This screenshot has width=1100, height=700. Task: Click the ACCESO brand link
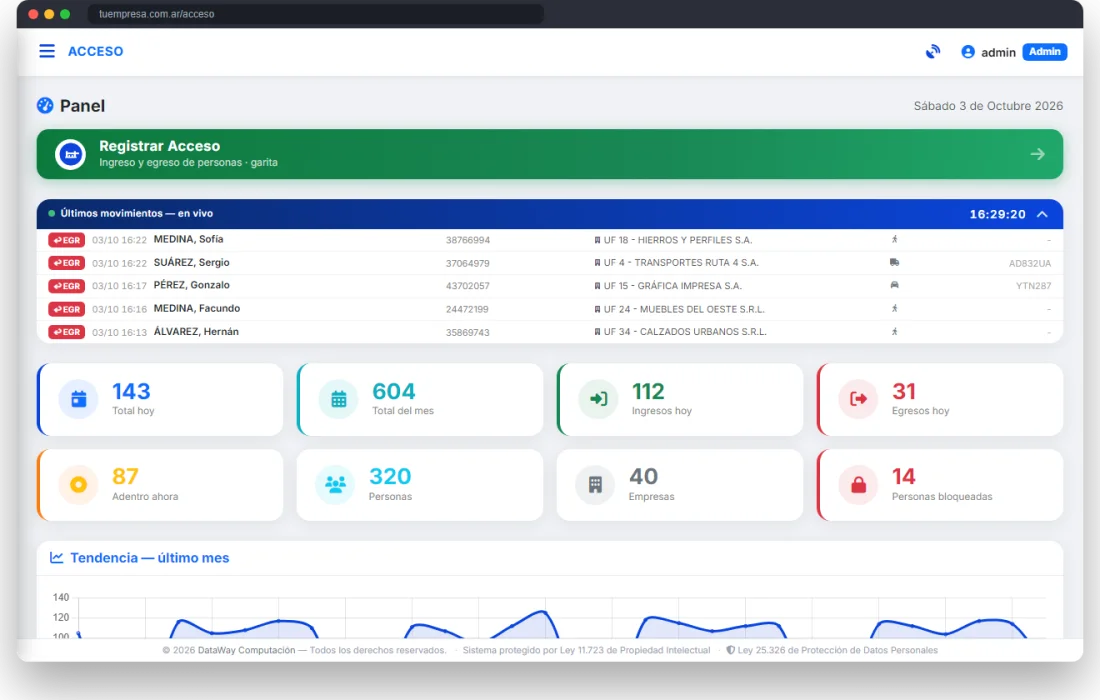95,51
